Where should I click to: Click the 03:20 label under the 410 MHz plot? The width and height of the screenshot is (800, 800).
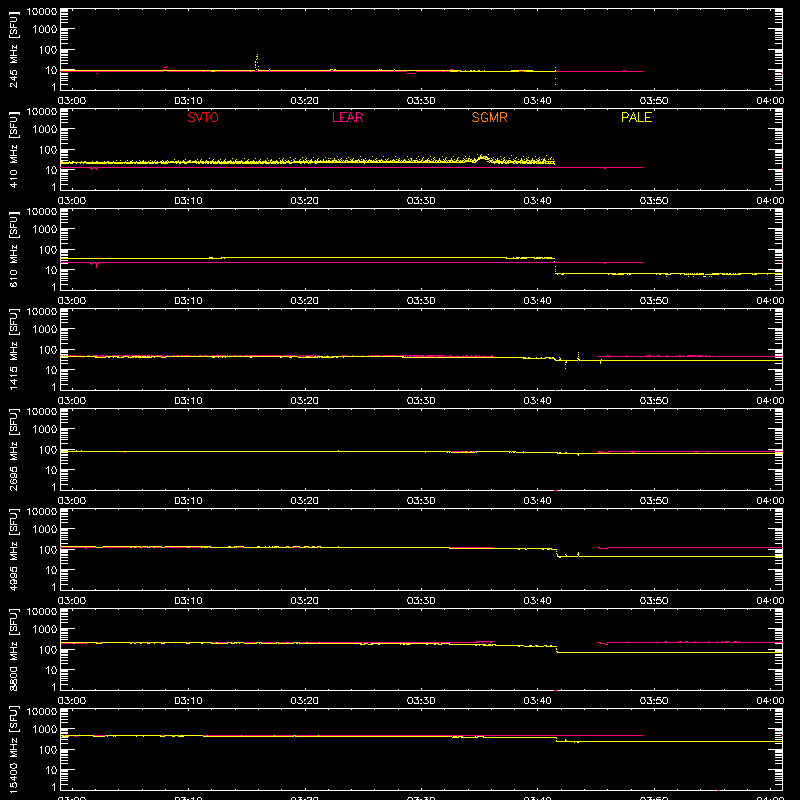click(x=305, y=201)
